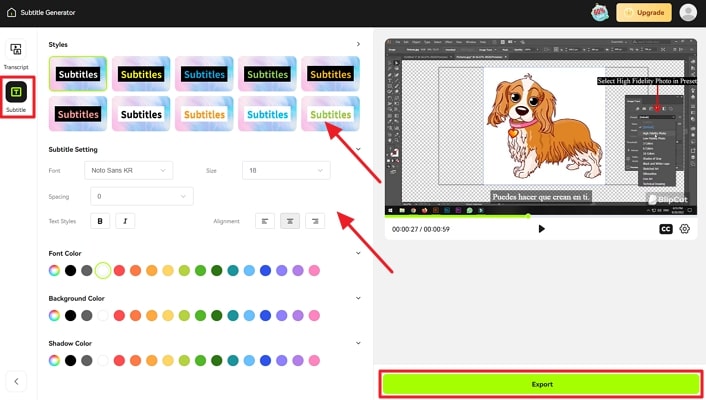Viewport: 706px width, 400px height.
Task: Choose orange shadow color
Action: (135, 360)
